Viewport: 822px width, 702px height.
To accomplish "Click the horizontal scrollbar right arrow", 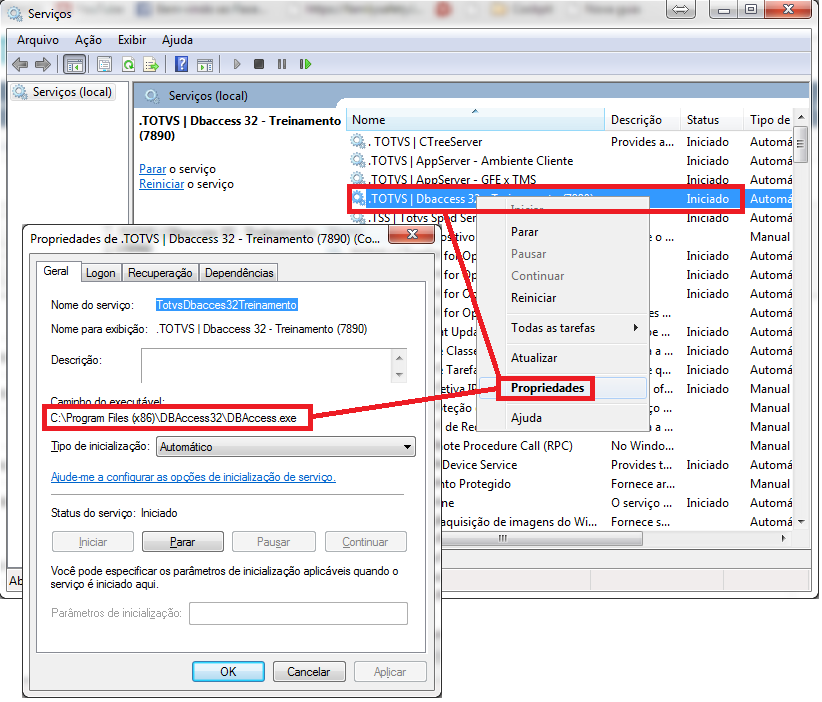I will pyautogui.click(x=784, y=539).
